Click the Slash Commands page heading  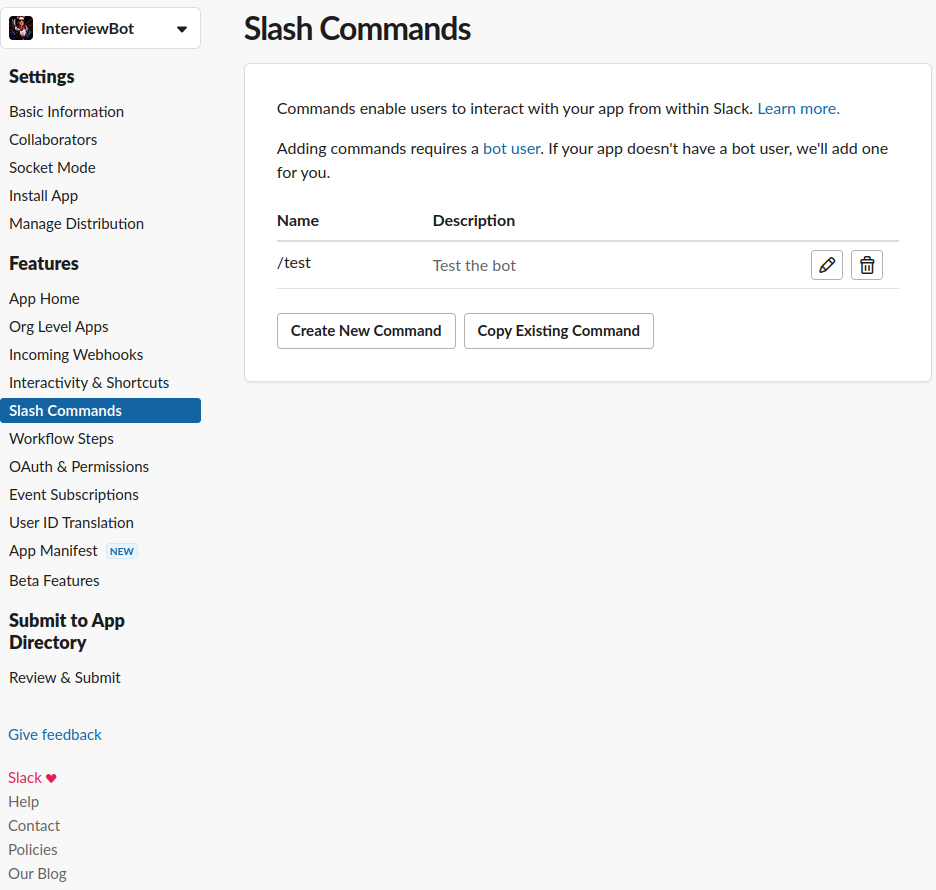pos(357,29)
